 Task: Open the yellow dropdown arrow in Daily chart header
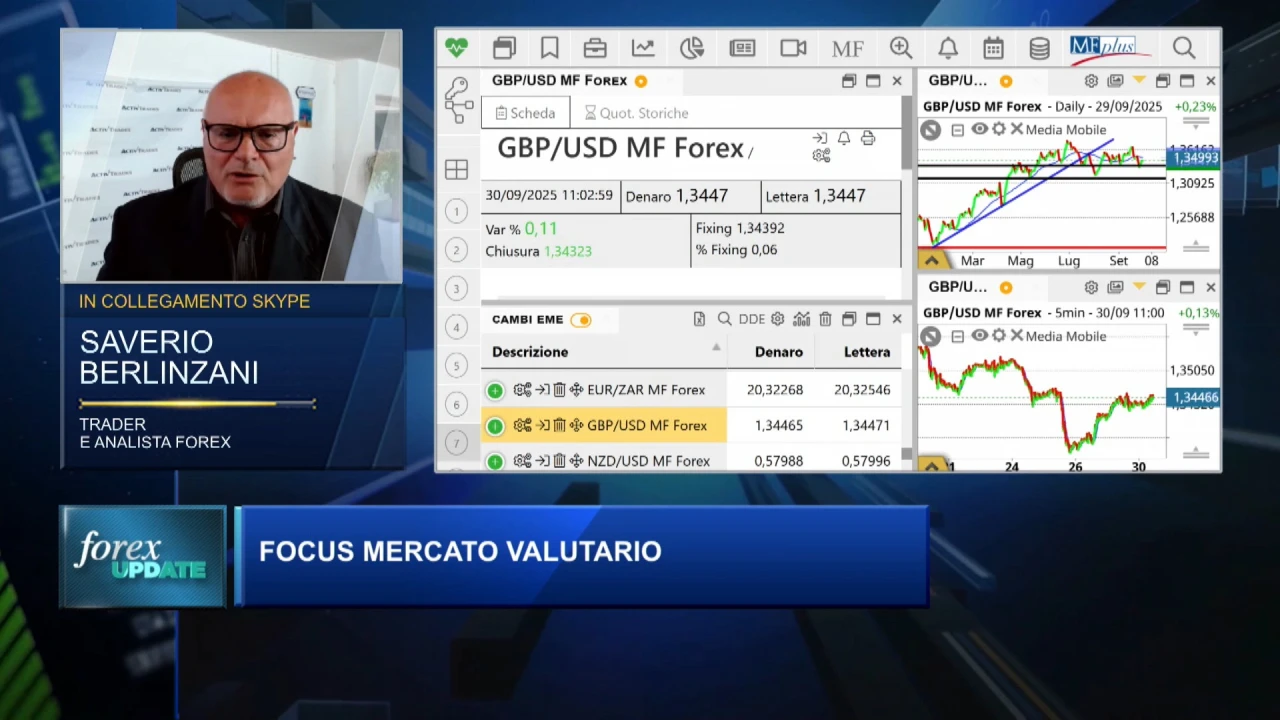(1139, 81)
